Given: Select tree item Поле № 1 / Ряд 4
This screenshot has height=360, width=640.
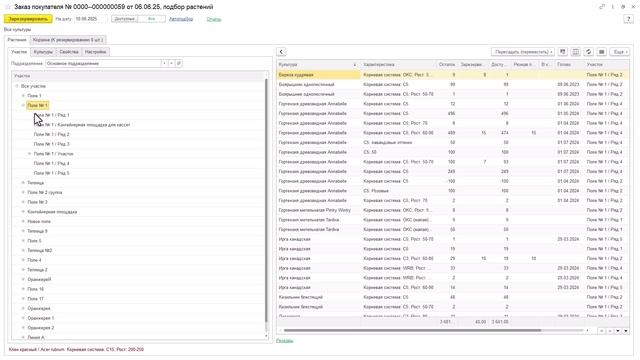Looking at the screenshot, I should [x=52, y=164].
